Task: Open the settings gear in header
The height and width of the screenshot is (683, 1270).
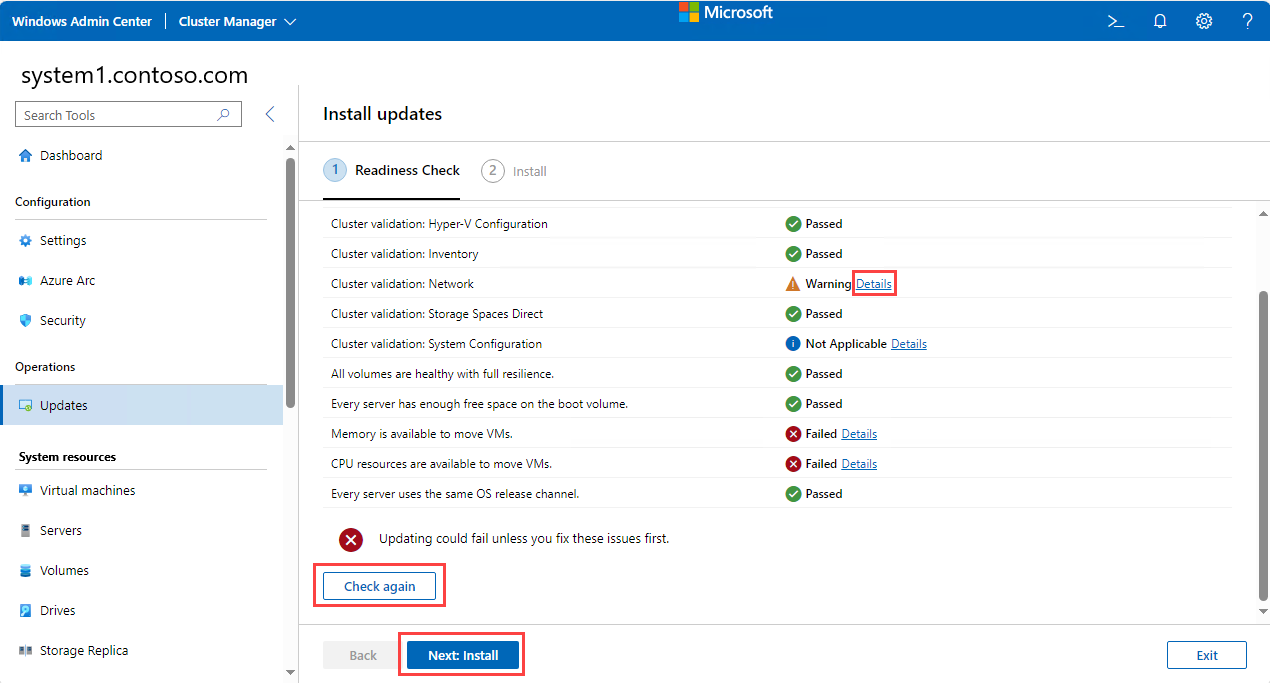Action: coord(1204,21)
